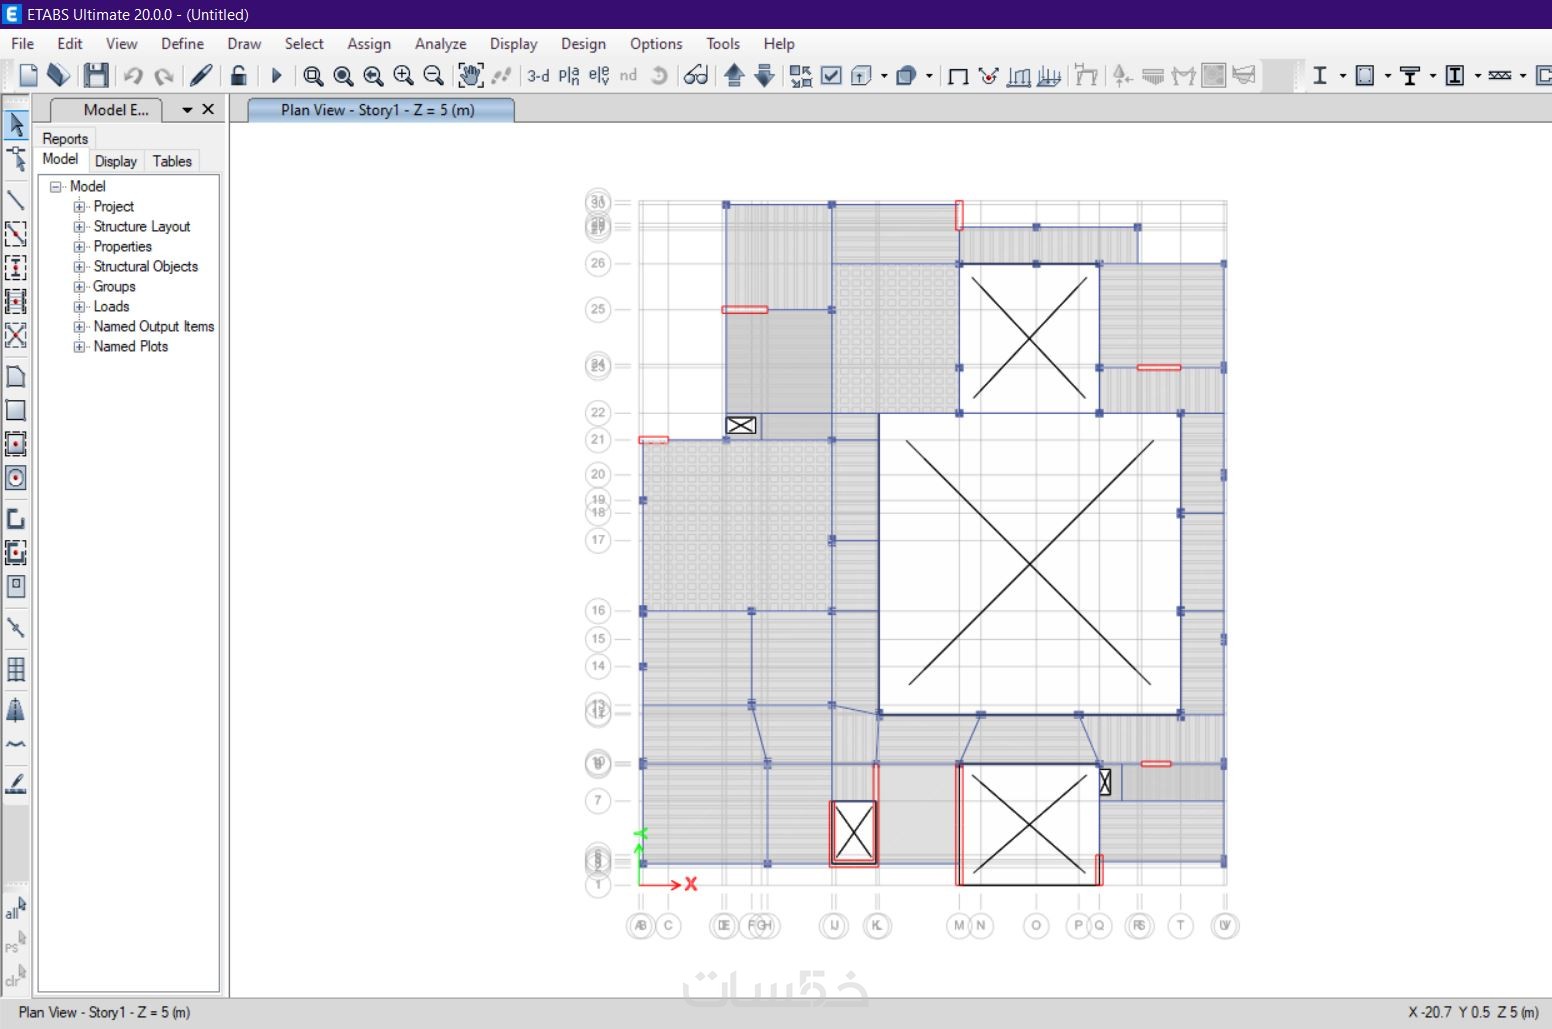The height and width of the screenshot is (1029, 1552).
Task: Open Set Display Options checkbox icon
Action: coord(831,75)
